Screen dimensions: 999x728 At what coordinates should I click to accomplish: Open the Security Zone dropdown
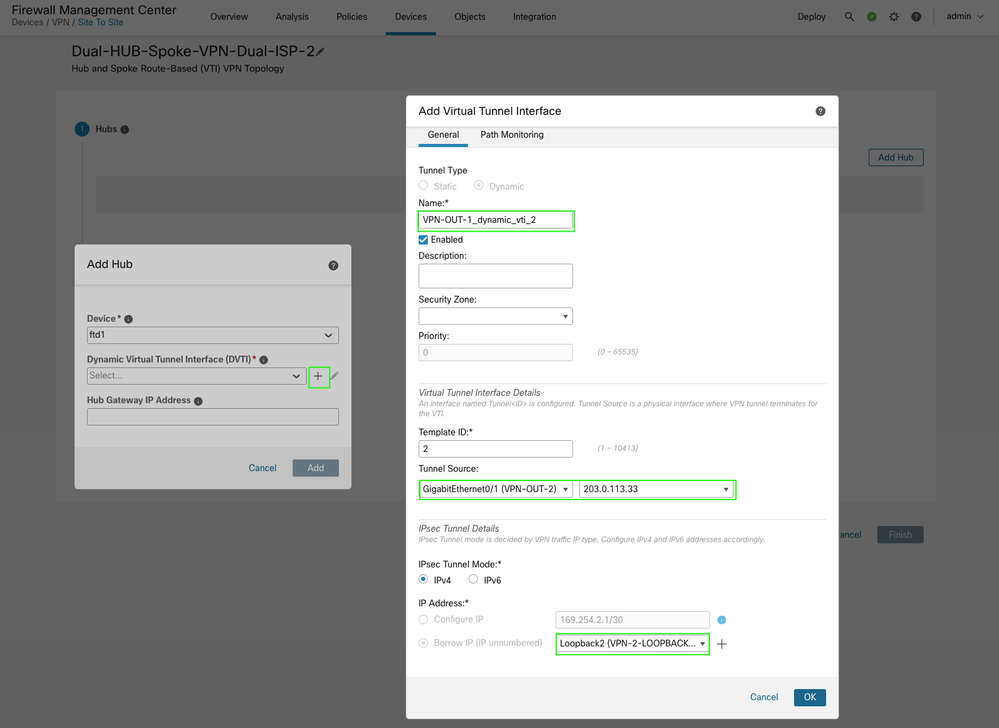point(495,316)
